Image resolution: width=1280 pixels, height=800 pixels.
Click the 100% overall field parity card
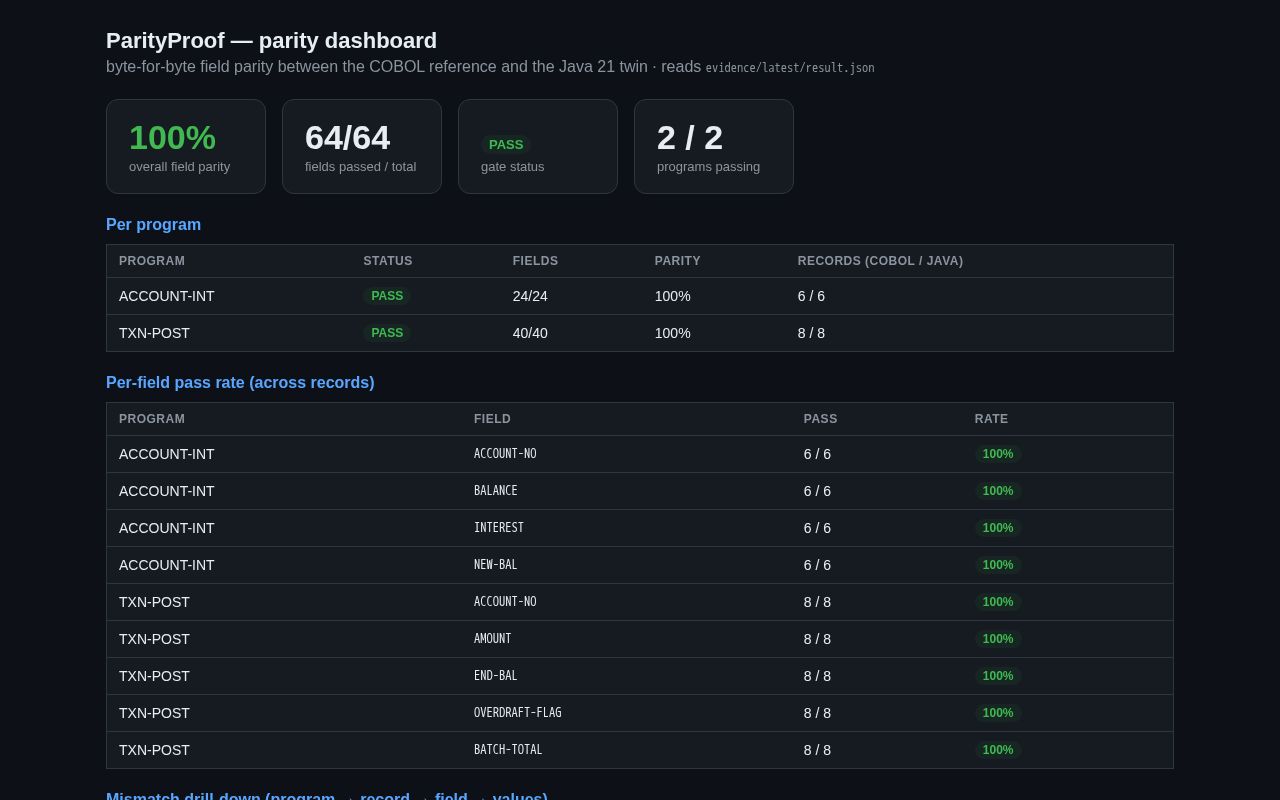tap(186, 146)
